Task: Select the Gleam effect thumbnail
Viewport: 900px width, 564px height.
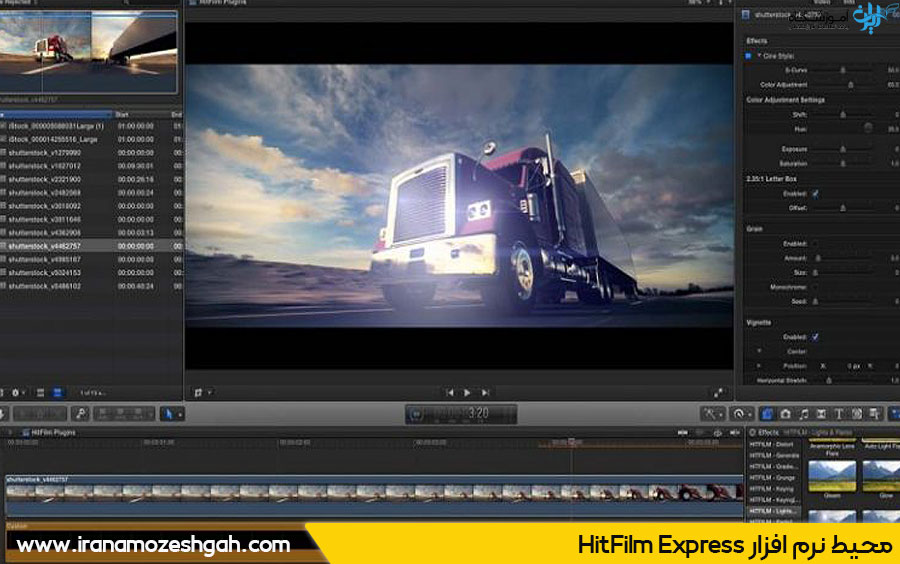Action: [832, 476]
